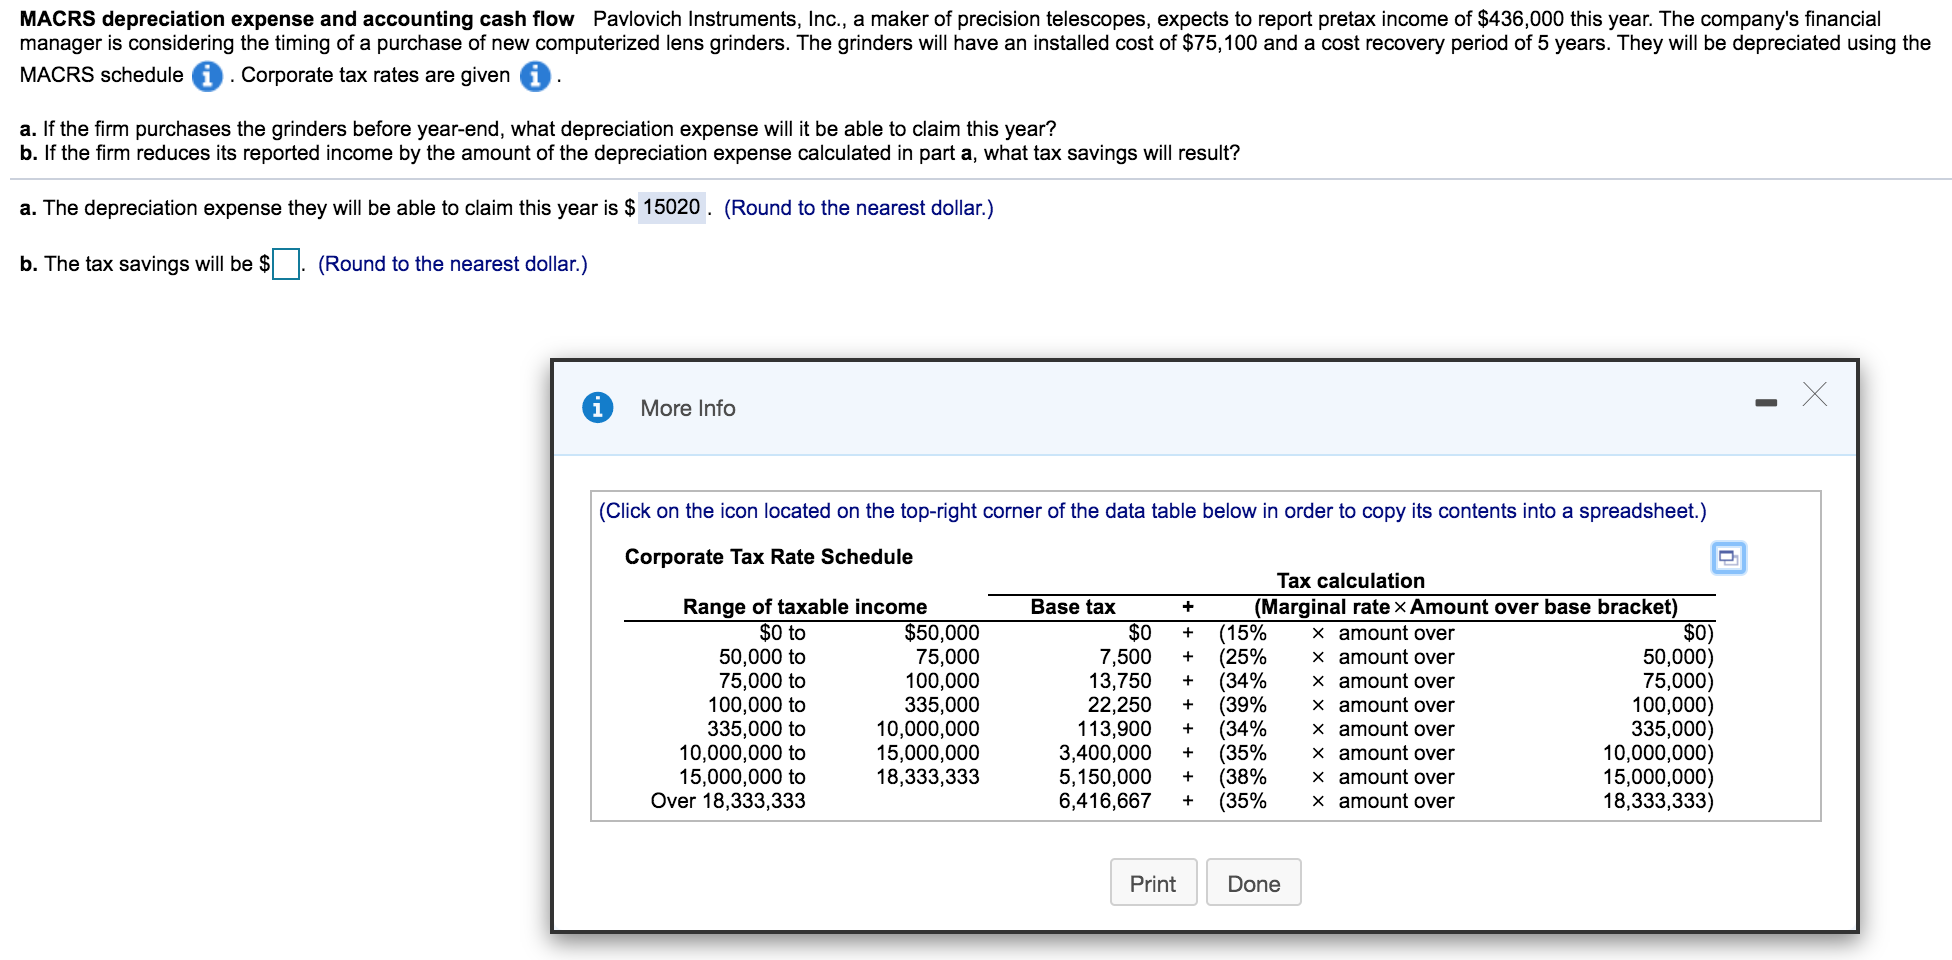Click the Tax calculation header
Image resolution: width=1952 pixels, height=960 pixels.
point(1350,581)
